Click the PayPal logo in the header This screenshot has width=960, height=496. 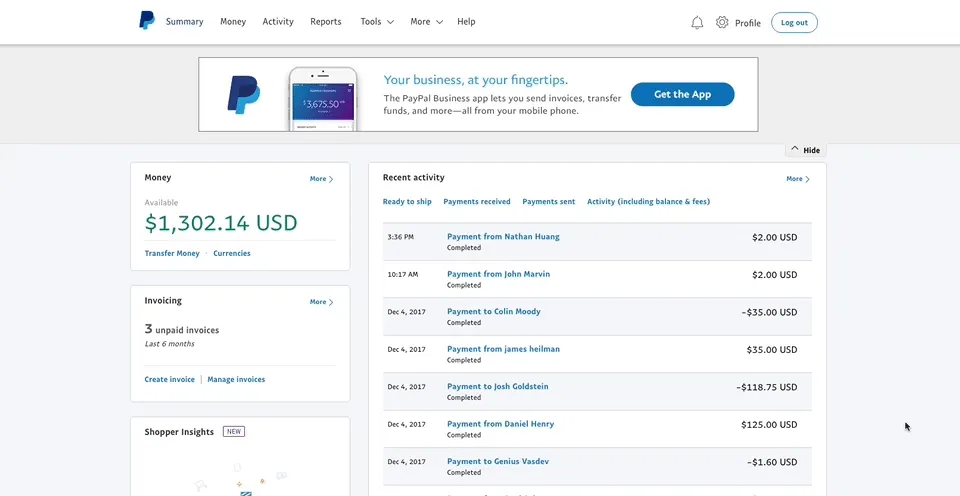point(146,21)
